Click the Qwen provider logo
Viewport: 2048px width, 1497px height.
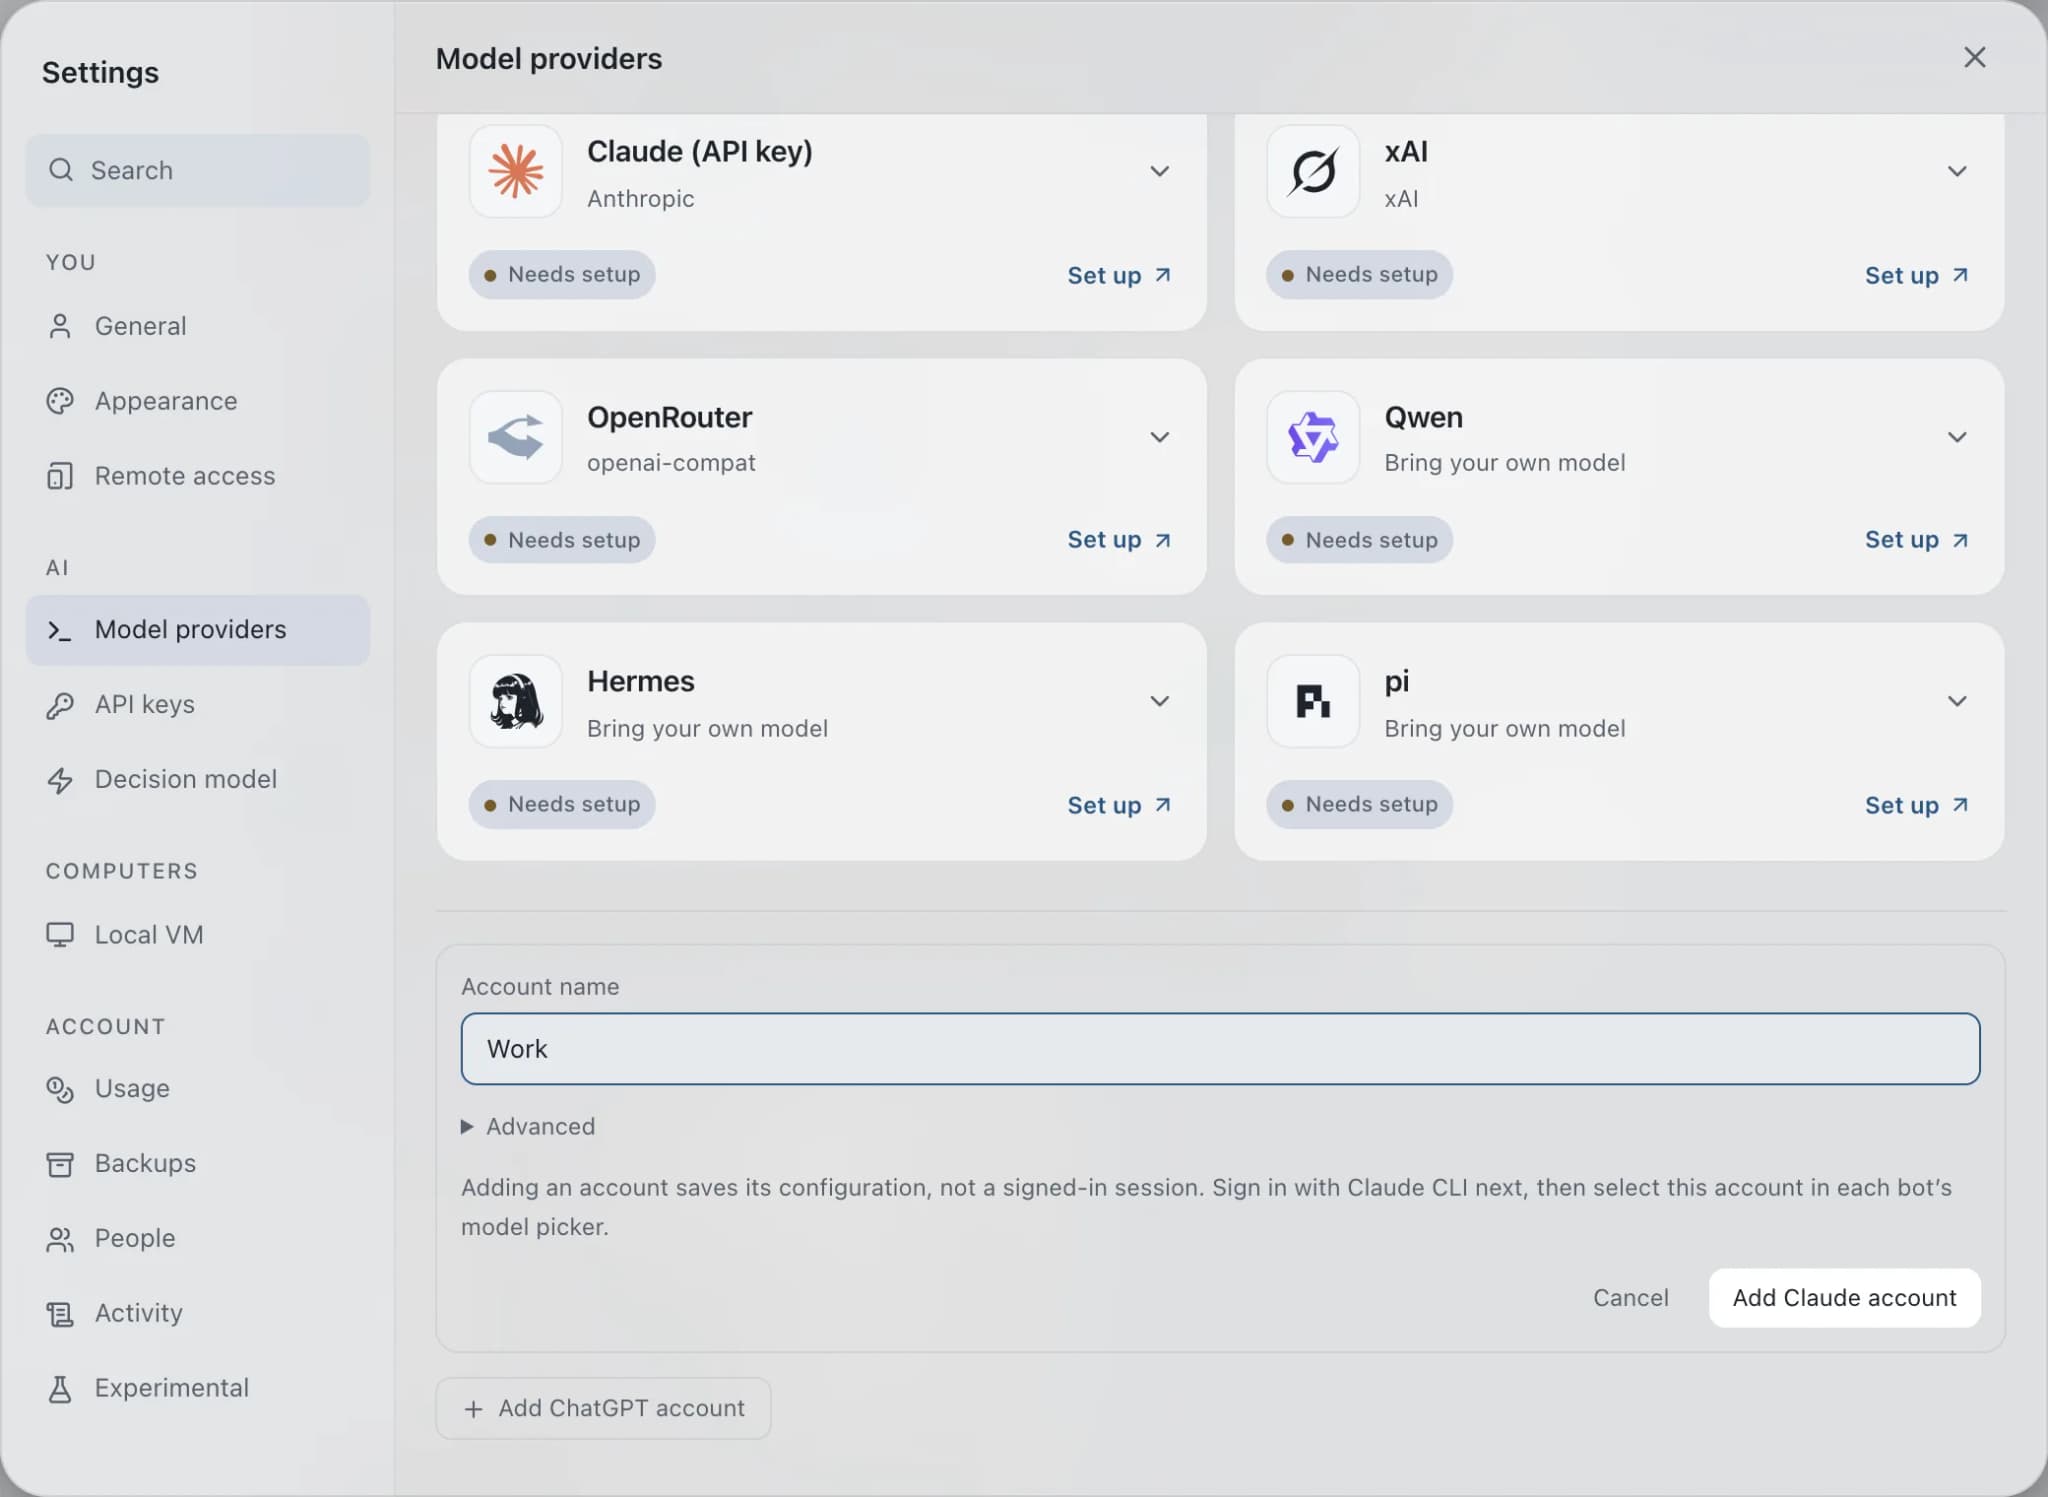click(x=1313, y=437)
